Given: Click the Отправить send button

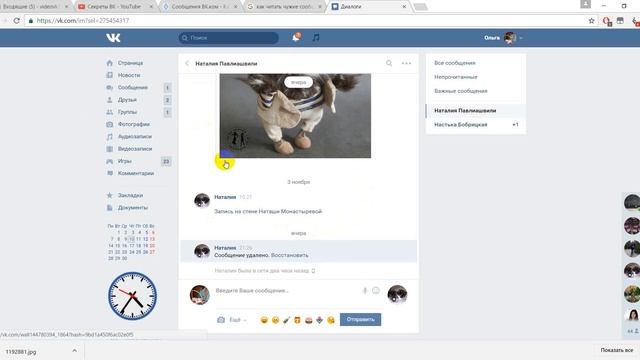Looking at the screenshot, I should tap(360, 319).
